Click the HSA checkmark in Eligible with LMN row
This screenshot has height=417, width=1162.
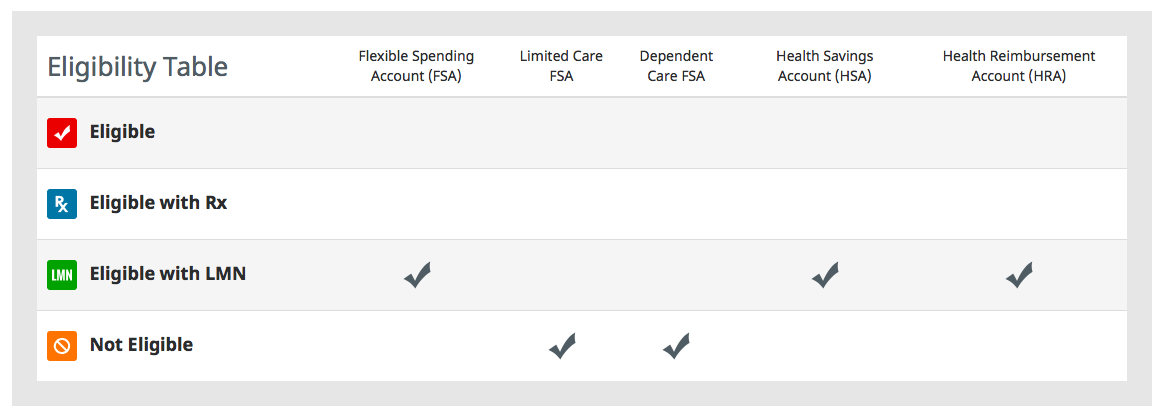click(x=825, y=275)
